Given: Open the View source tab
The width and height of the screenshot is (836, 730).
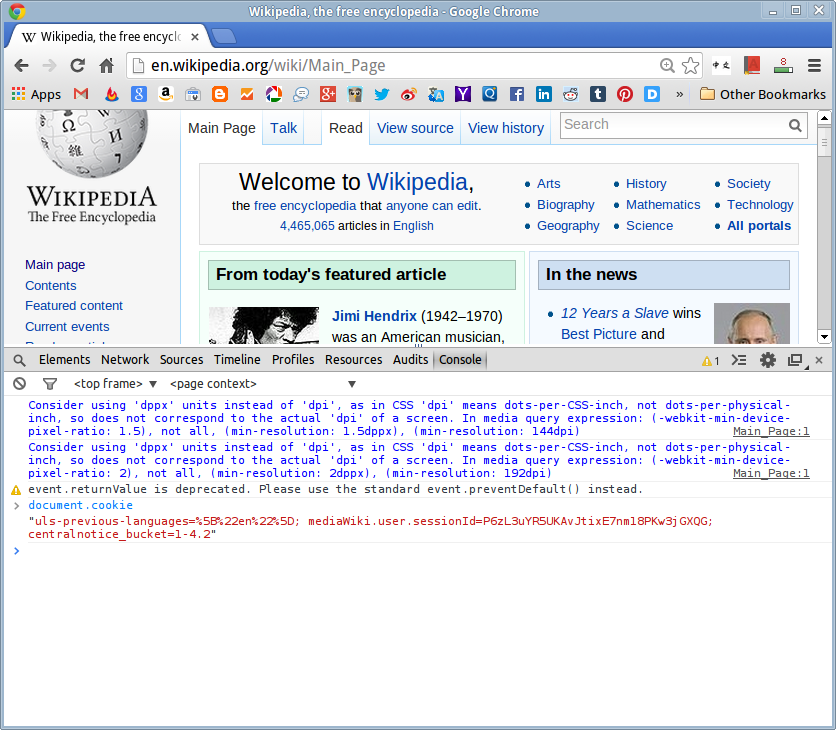Looking at the screenshot, I should point(415,128).
